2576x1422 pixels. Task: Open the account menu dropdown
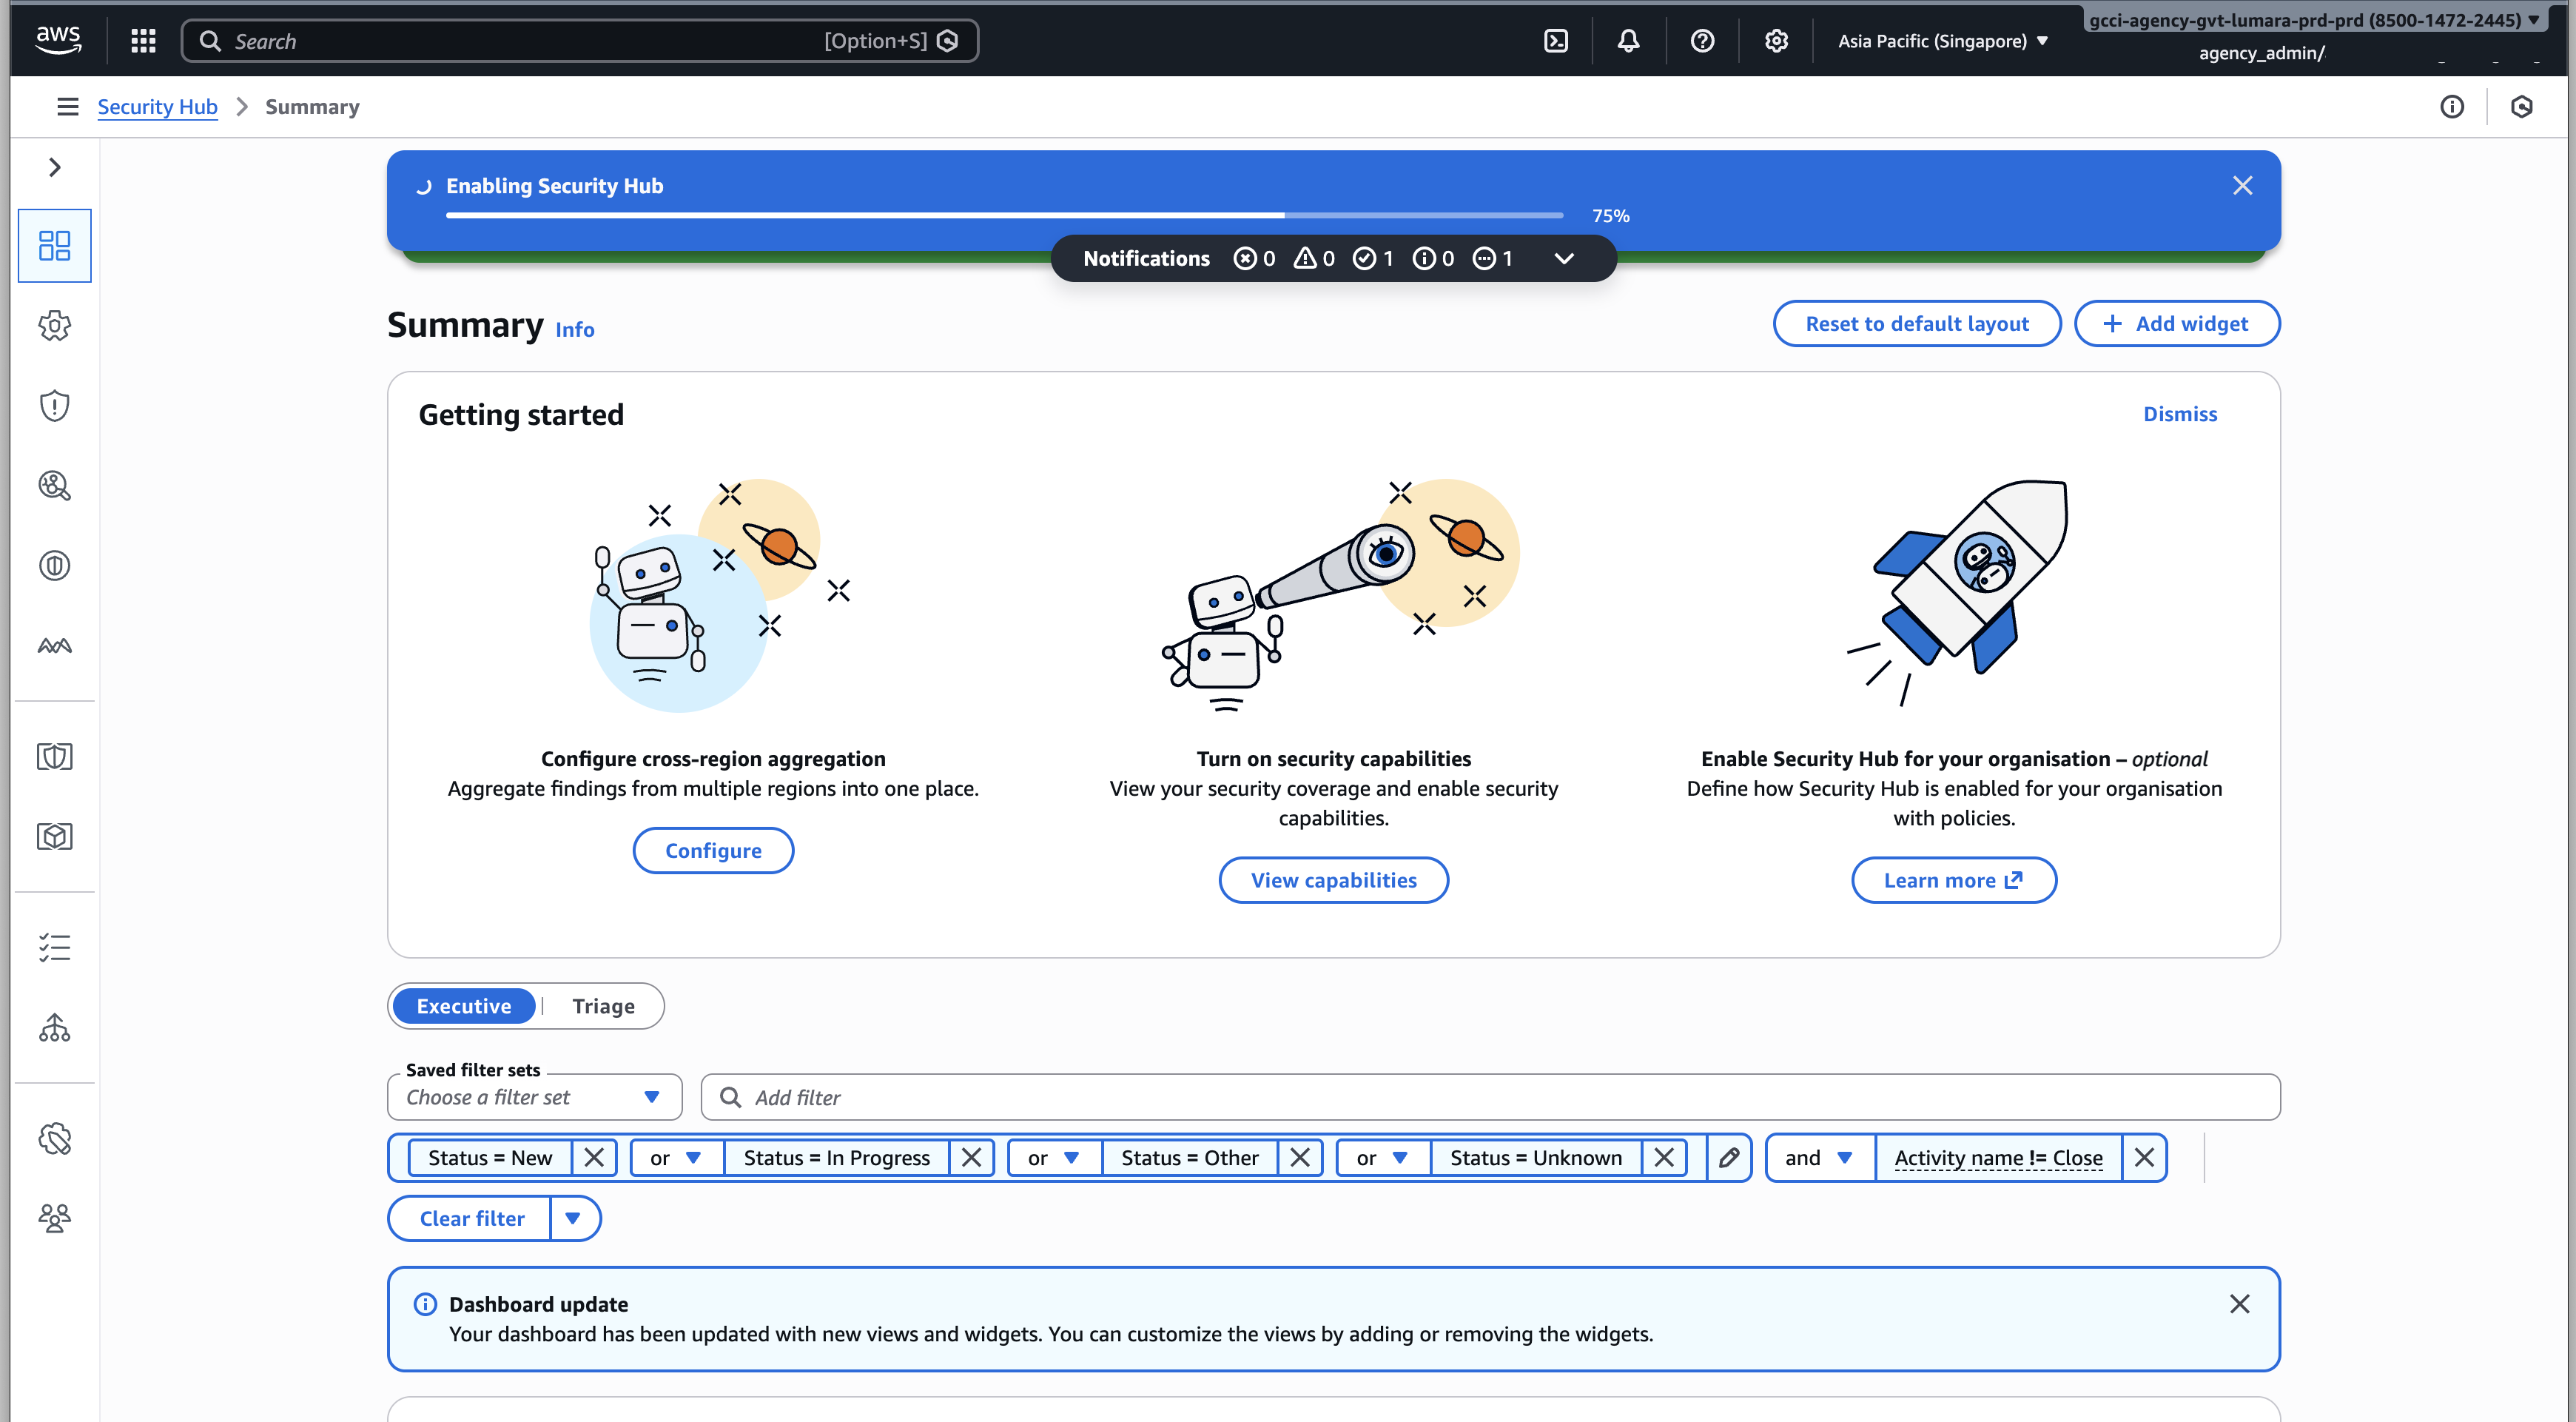click(2314, 20)
